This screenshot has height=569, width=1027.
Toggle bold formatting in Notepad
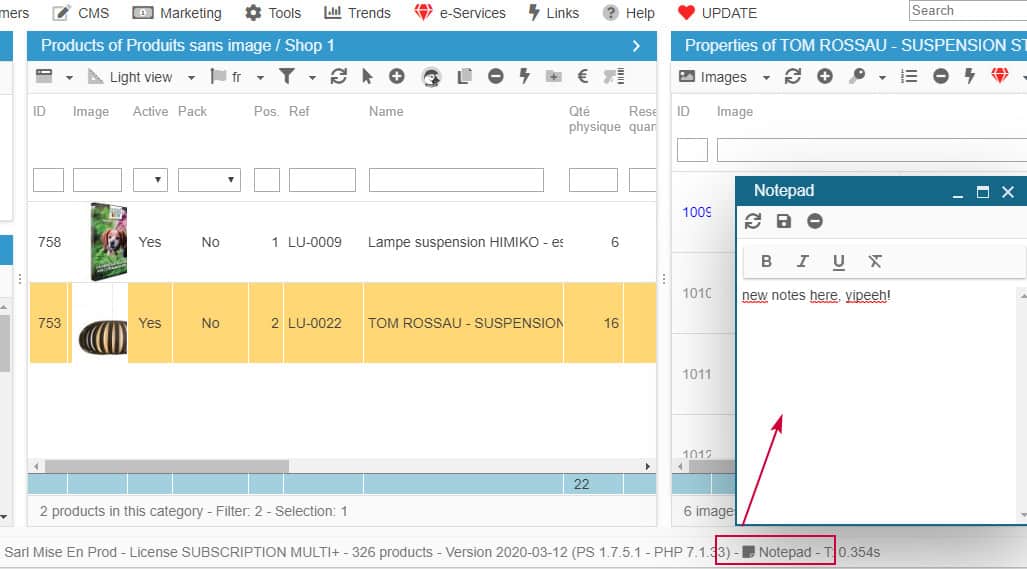point(766,261)
